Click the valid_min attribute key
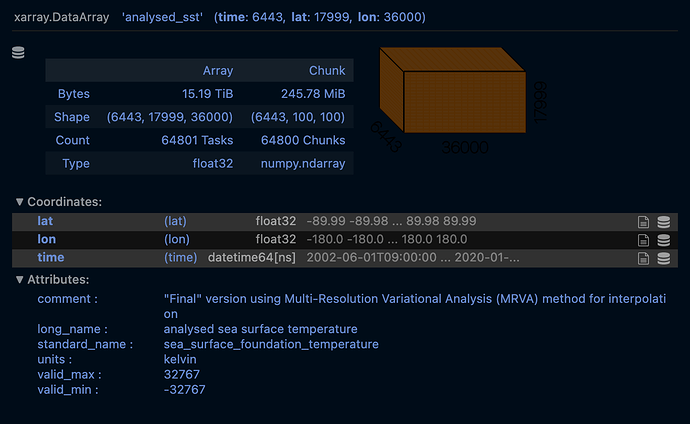The image size is (690, 424). [x=68, y=389]
